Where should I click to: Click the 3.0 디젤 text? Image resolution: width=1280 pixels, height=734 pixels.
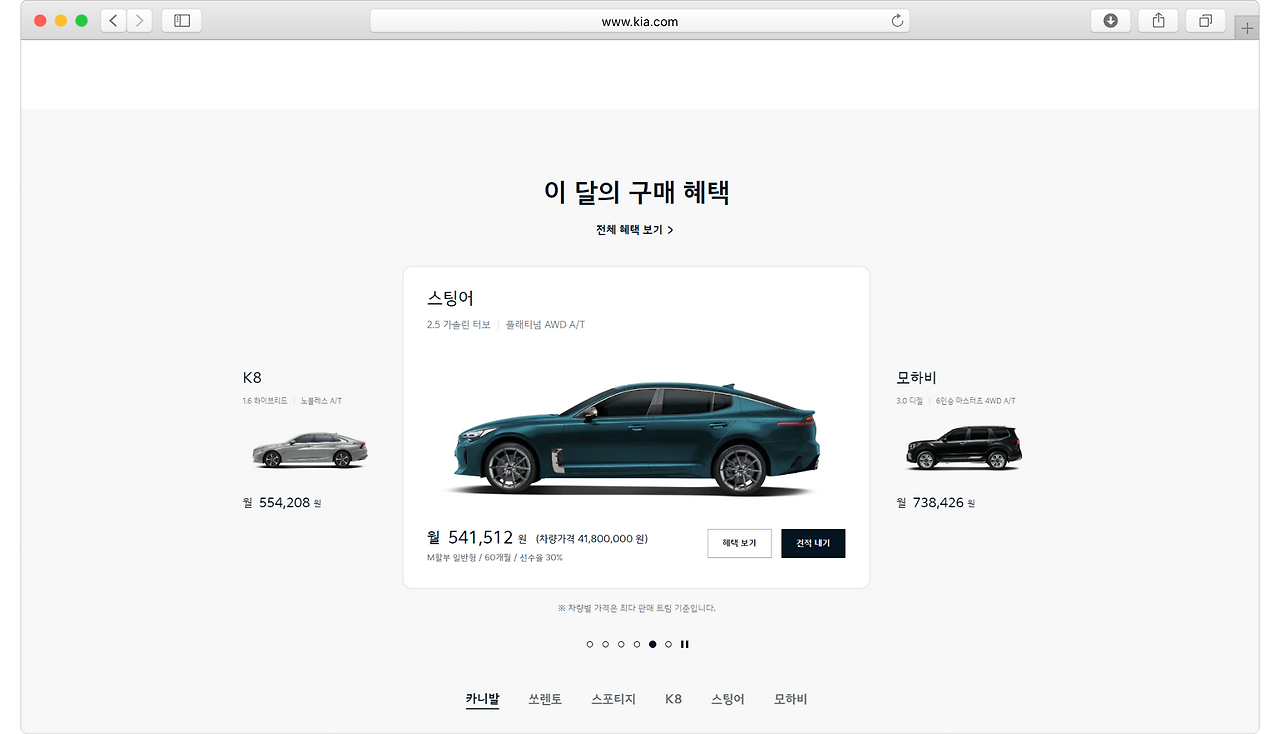(910, 401)
